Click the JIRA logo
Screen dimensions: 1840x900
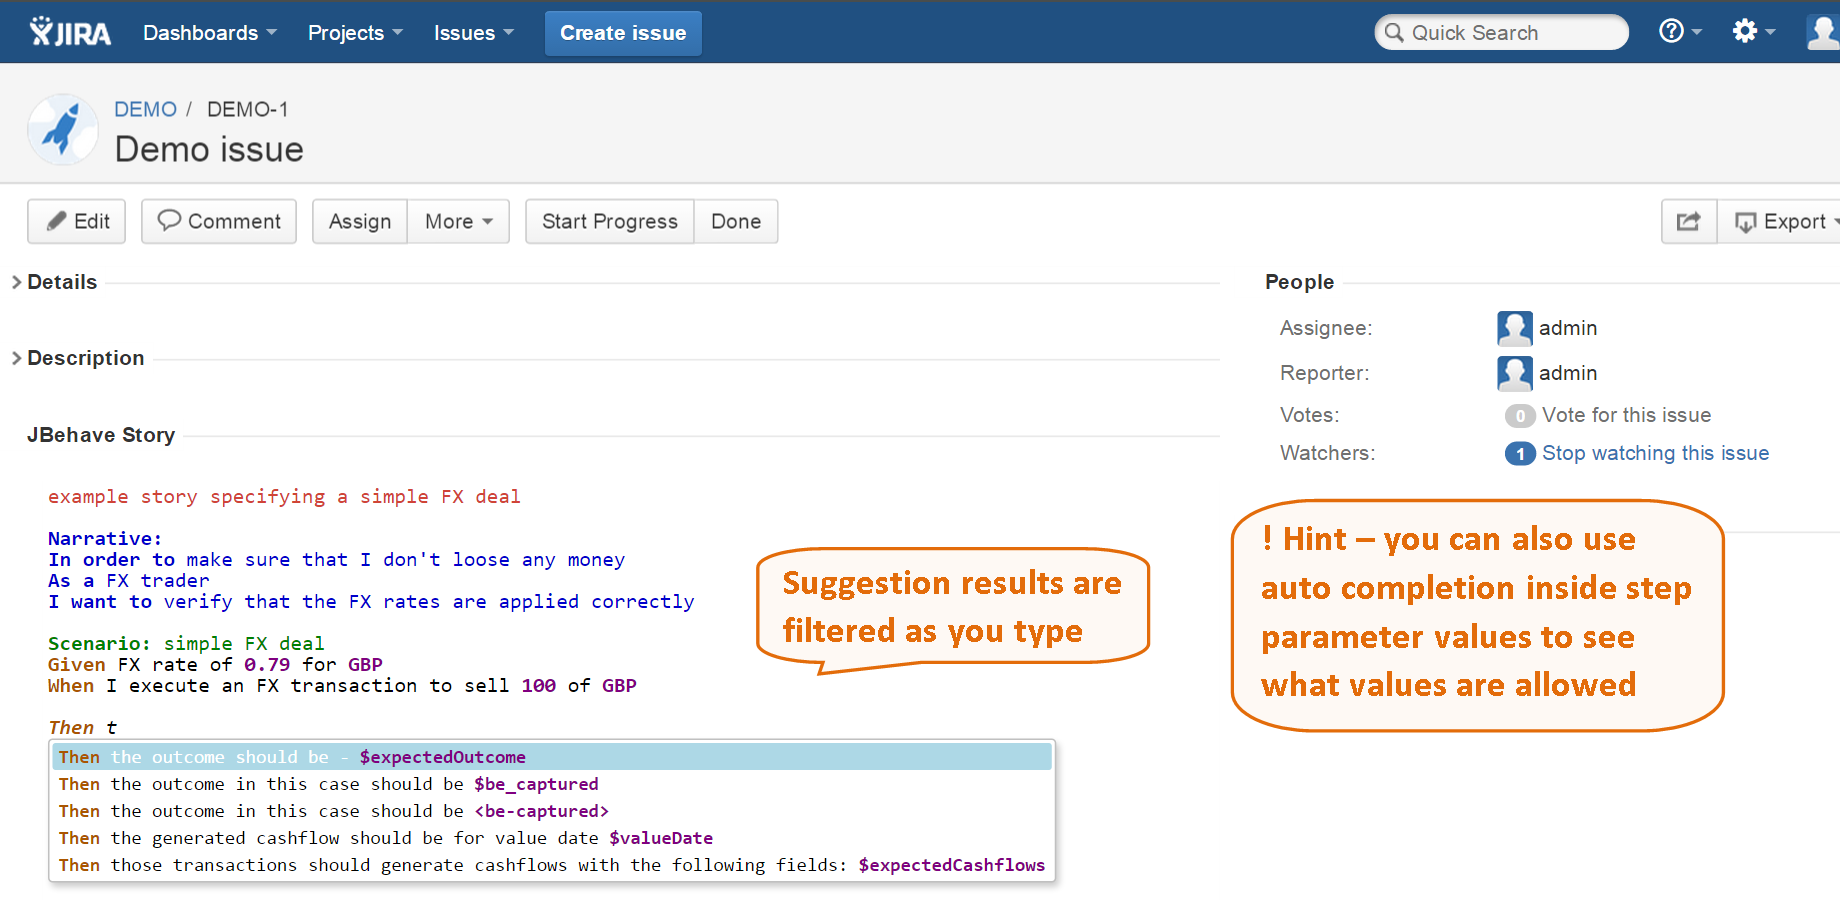click(x=70, y=32)
